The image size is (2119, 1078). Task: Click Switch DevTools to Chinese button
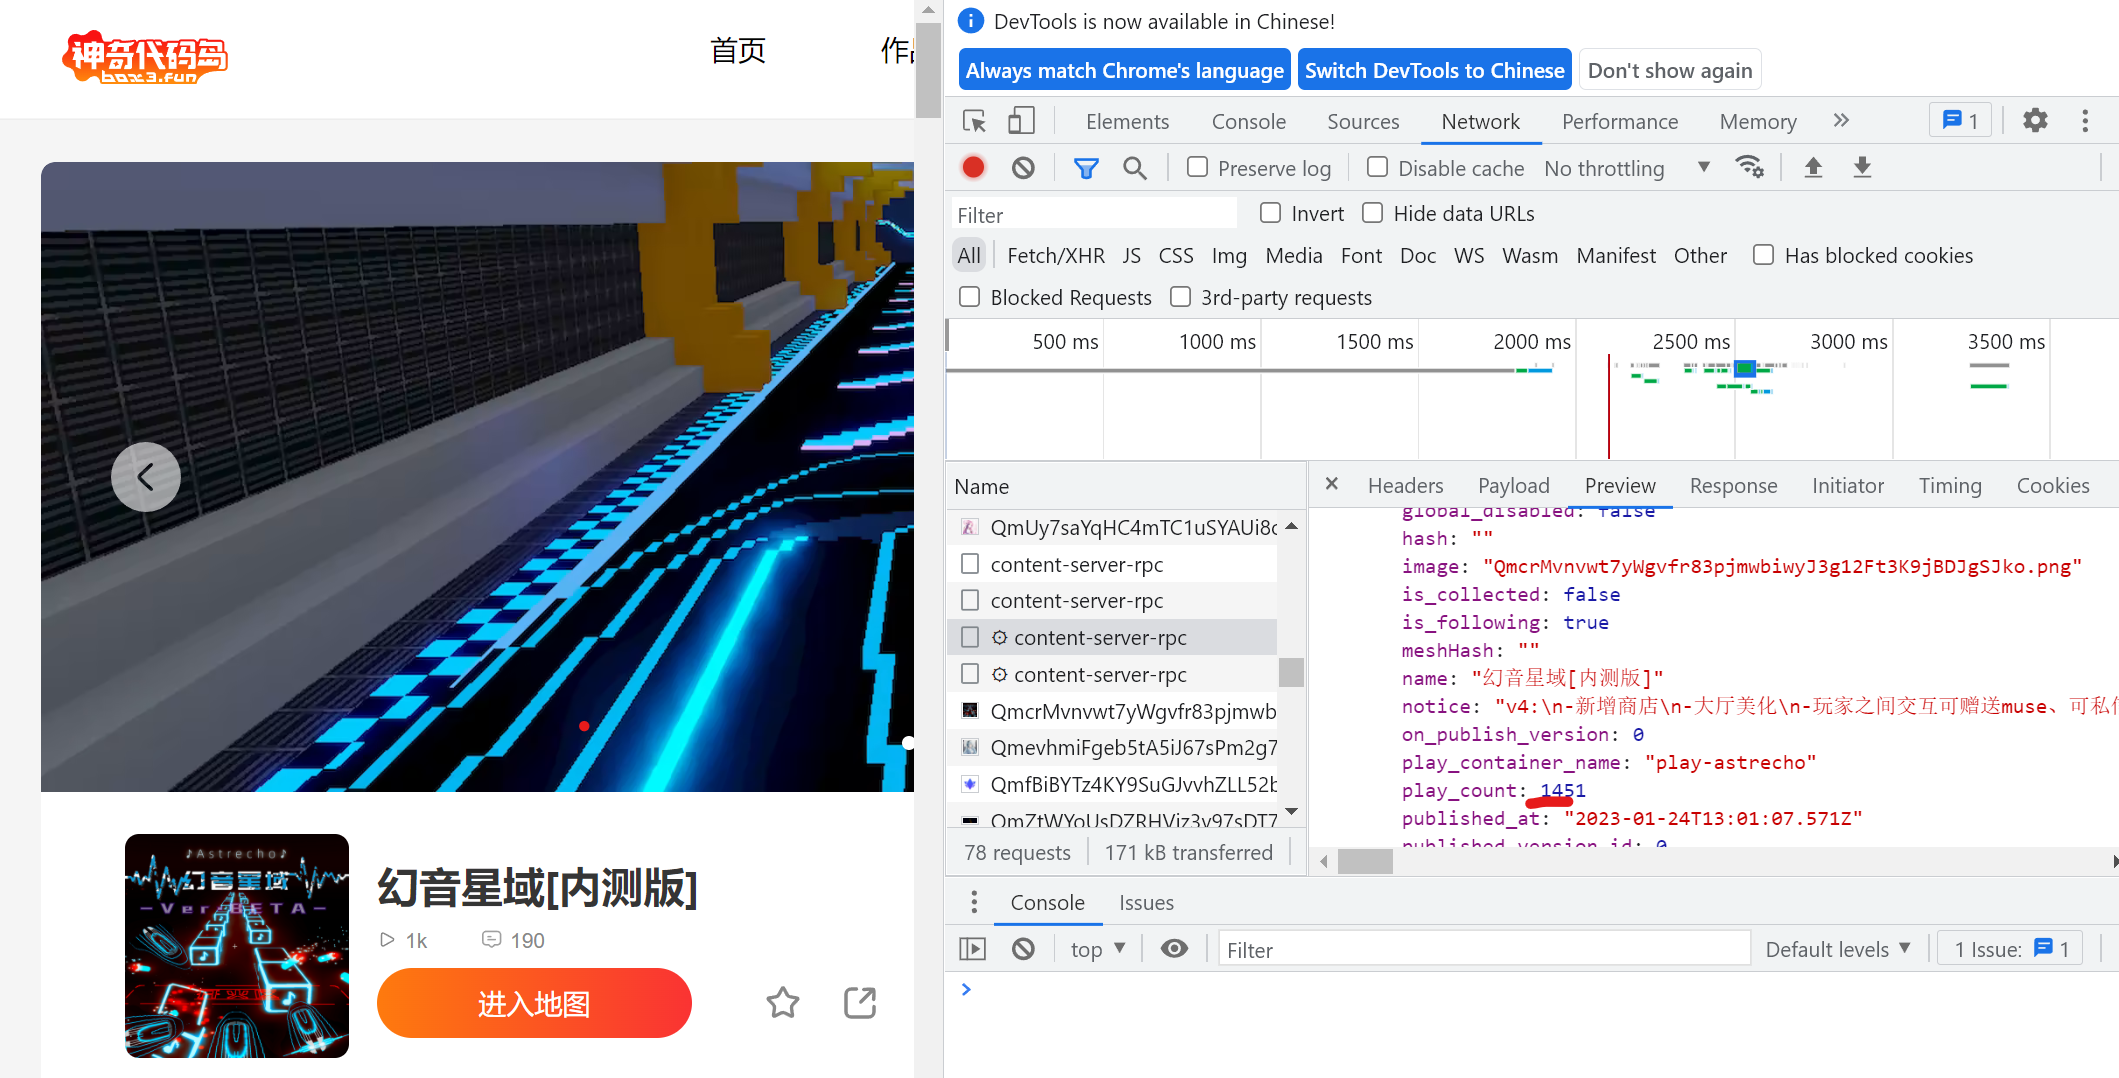[x=1434, y=70]
